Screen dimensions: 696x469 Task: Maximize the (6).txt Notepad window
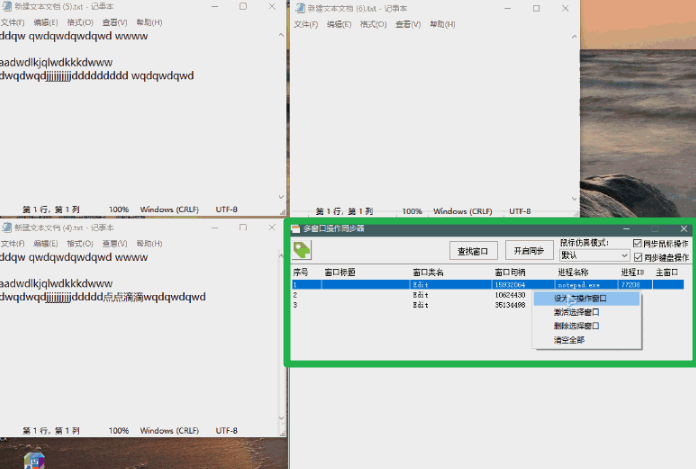536,8
